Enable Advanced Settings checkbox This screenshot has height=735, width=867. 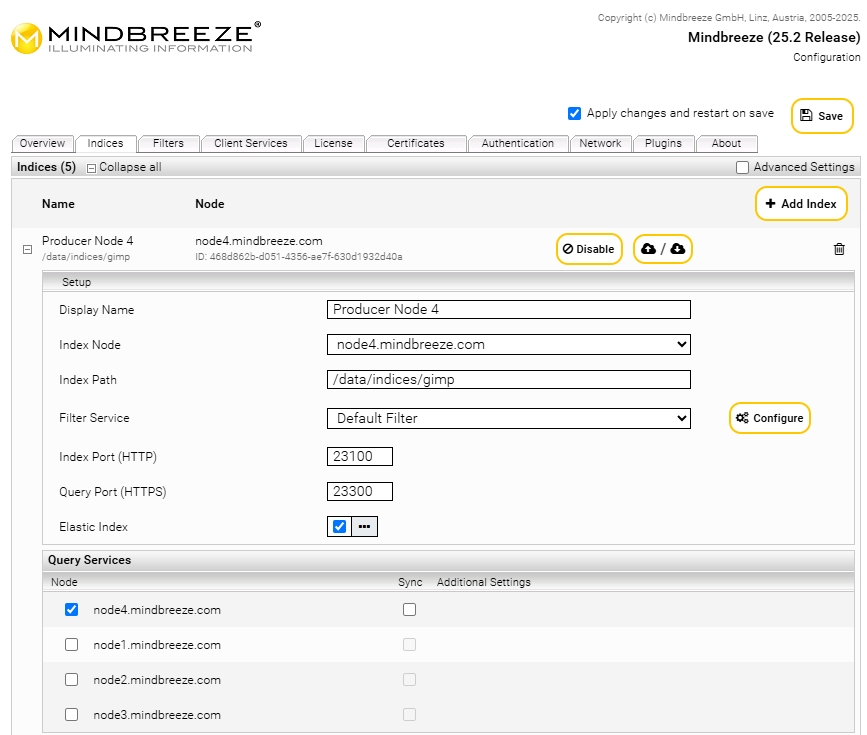coord(743,167)
